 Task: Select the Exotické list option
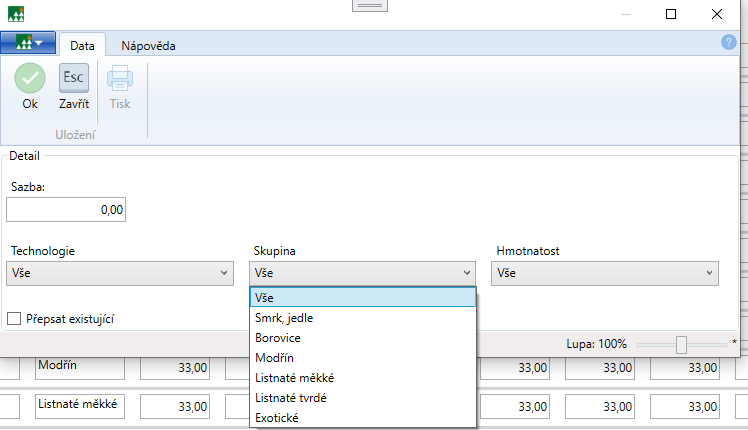[279, 418]
